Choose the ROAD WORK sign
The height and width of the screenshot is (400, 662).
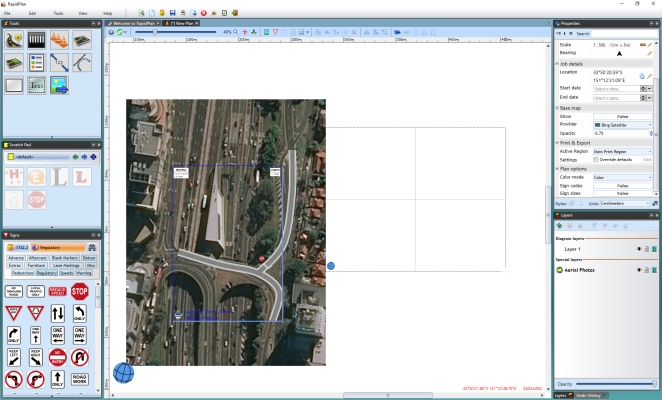click(79, 379)
